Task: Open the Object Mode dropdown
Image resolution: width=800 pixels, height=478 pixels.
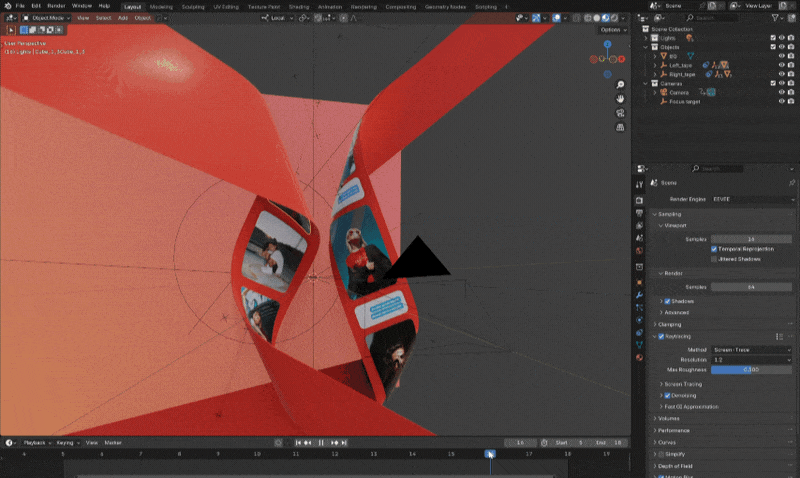Action: pyautogui.click(x=46, y=18)
